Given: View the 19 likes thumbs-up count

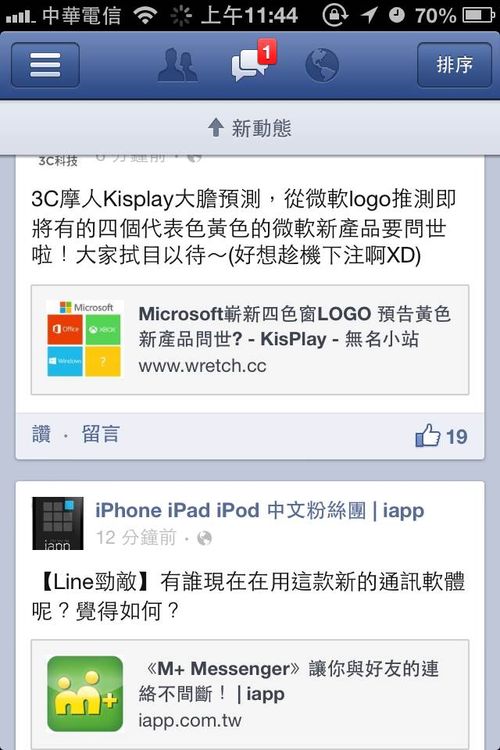Looking at the screenshot, I should click(x=441, y=436).
